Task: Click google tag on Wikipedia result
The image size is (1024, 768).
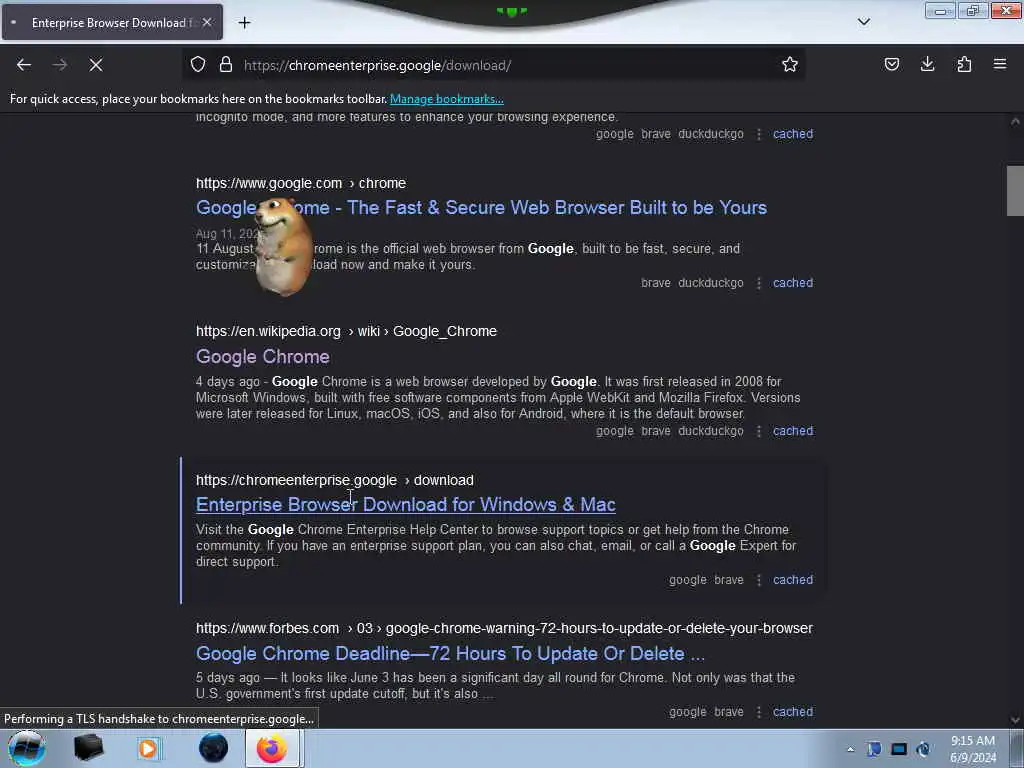Action: (615, 431)
